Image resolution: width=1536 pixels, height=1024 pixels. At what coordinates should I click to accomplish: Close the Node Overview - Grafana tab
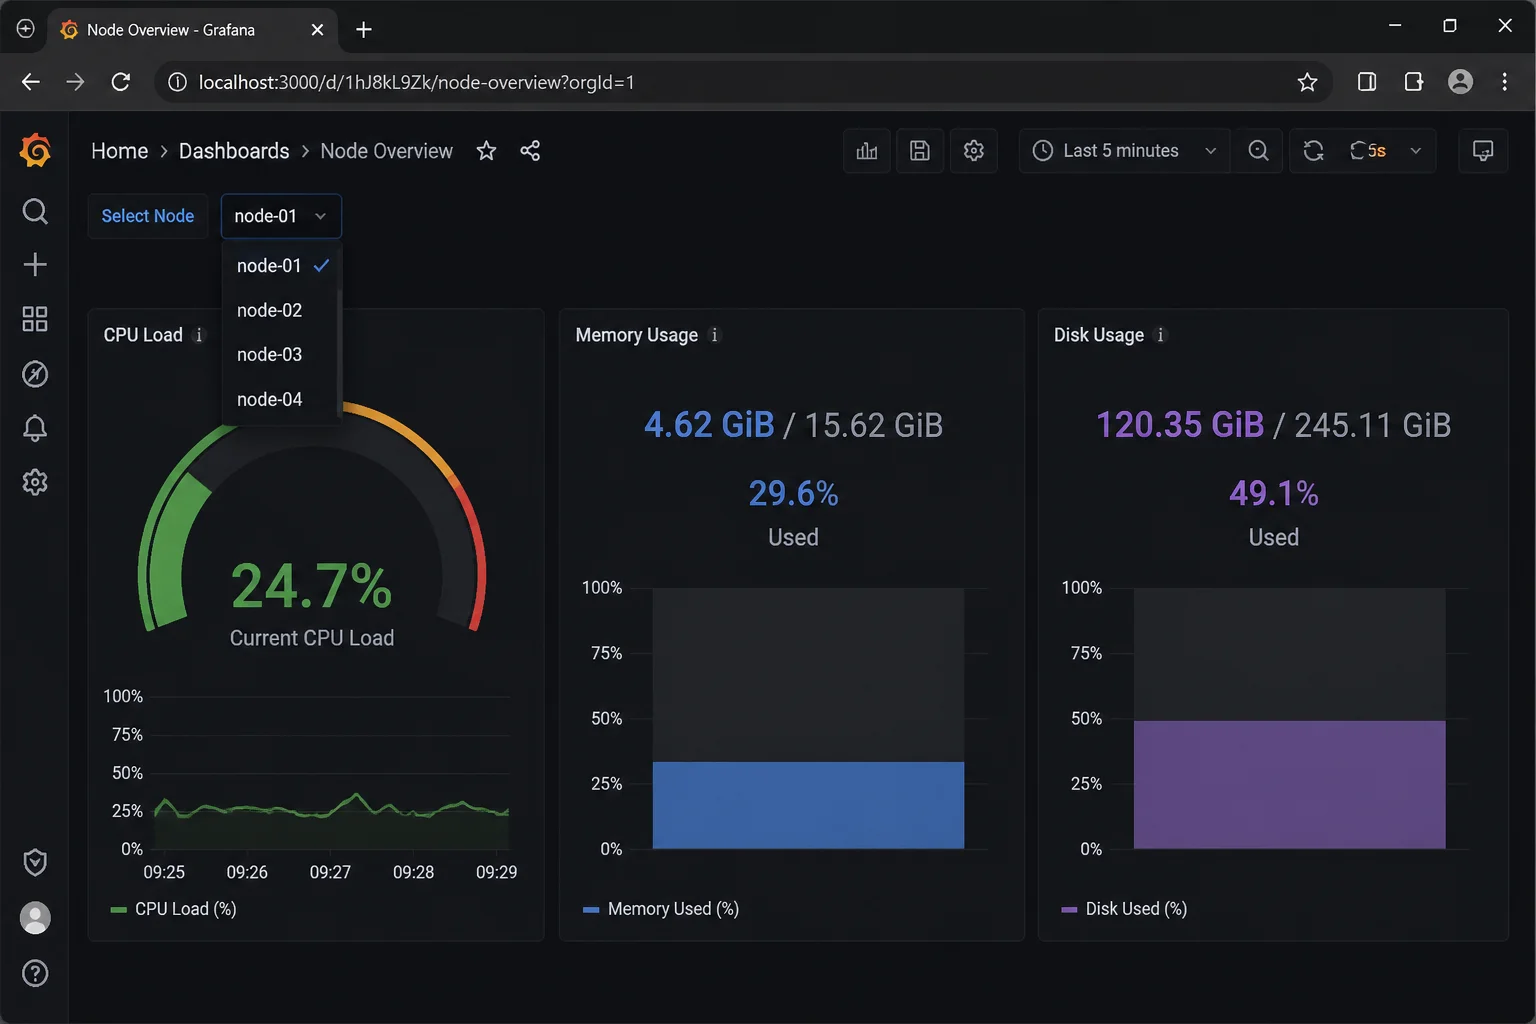pos(317,30)
